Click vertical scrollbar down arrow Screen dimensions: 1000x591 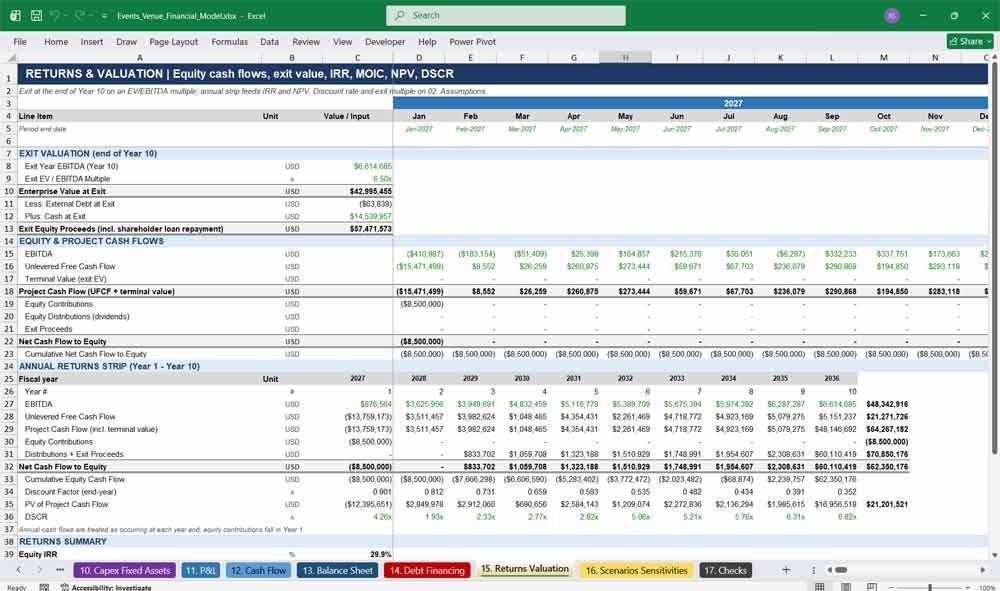(x=994, y=556)
